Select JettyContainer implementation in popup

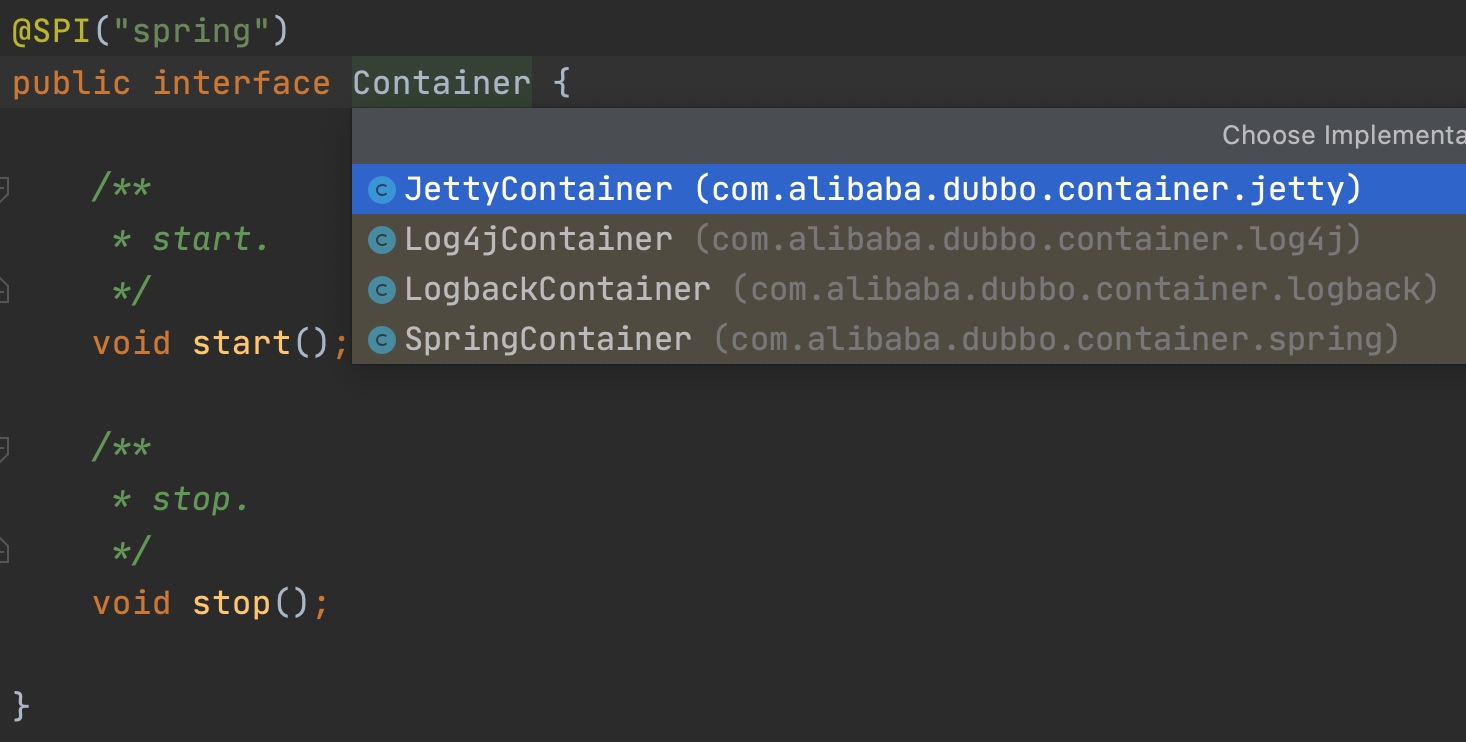pos(909,189)
